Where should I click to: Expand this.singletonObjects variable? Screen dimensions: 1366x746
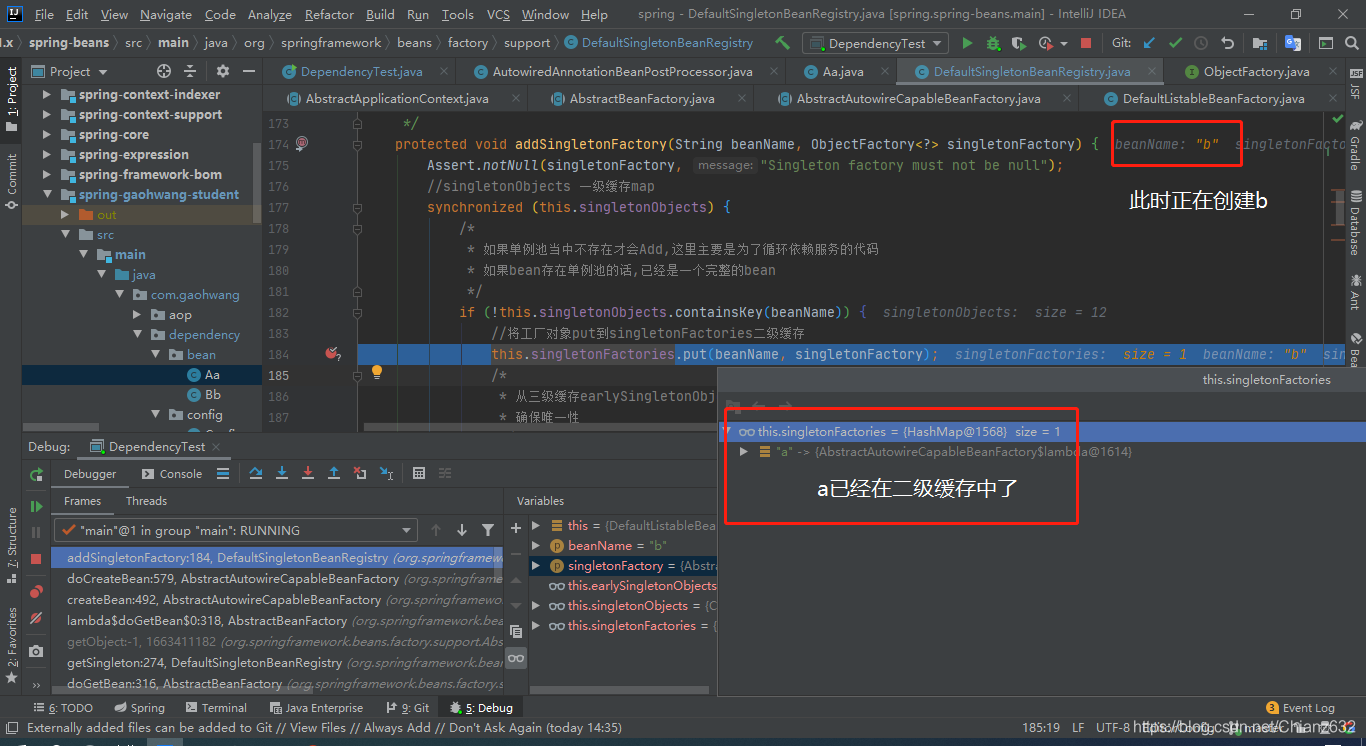[x=536, y=605]
